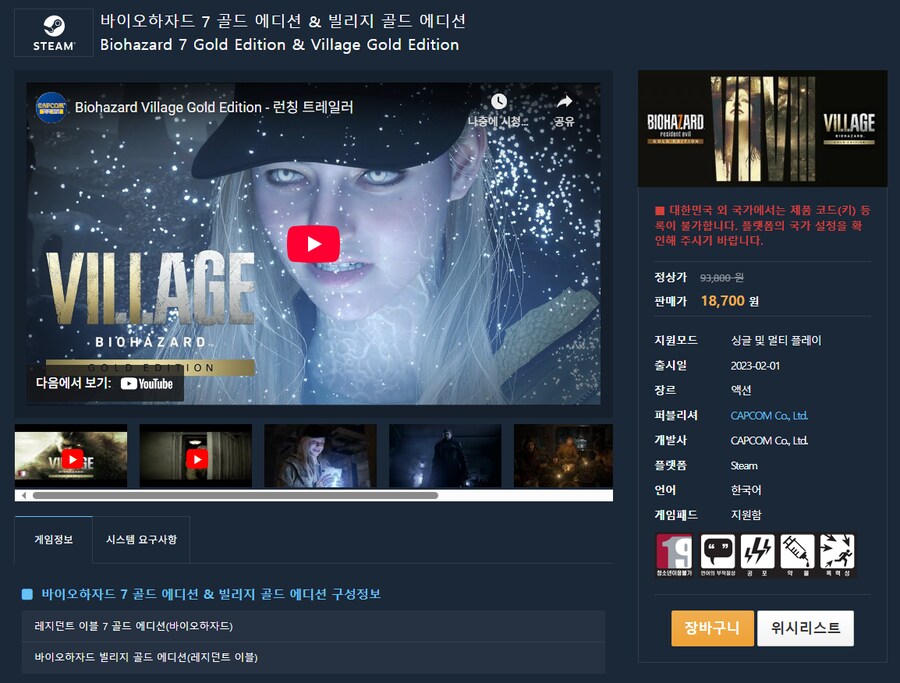Click the Biohazard Village bundle banner image
This screenshot has width=900, height=683.
click(x=763, y=129)
